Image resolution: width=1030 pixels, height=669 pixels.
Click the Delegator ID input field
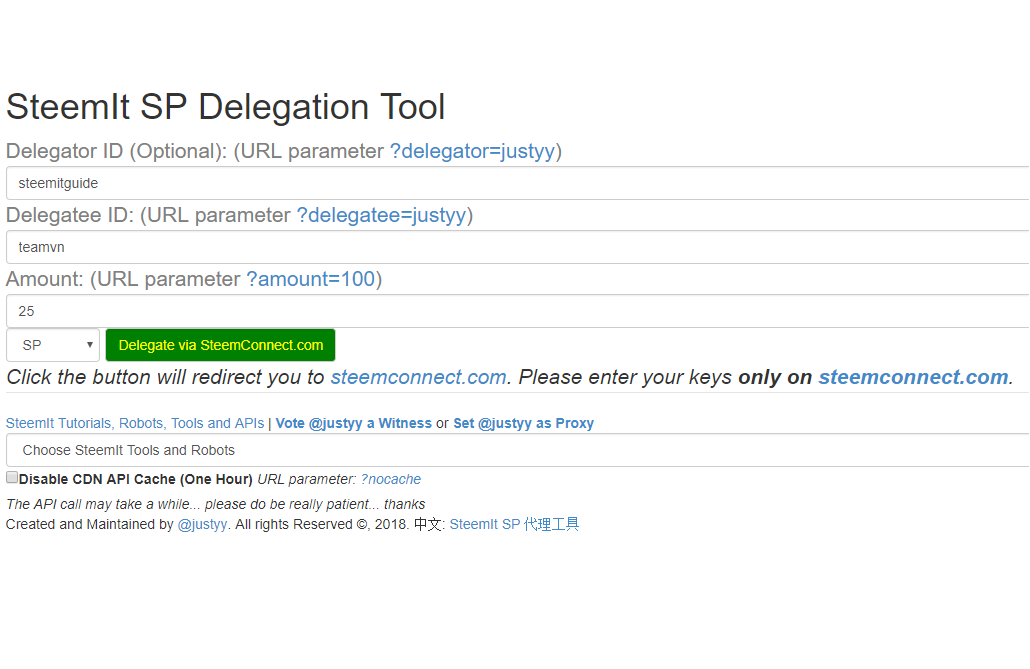(x=518, y=183)
